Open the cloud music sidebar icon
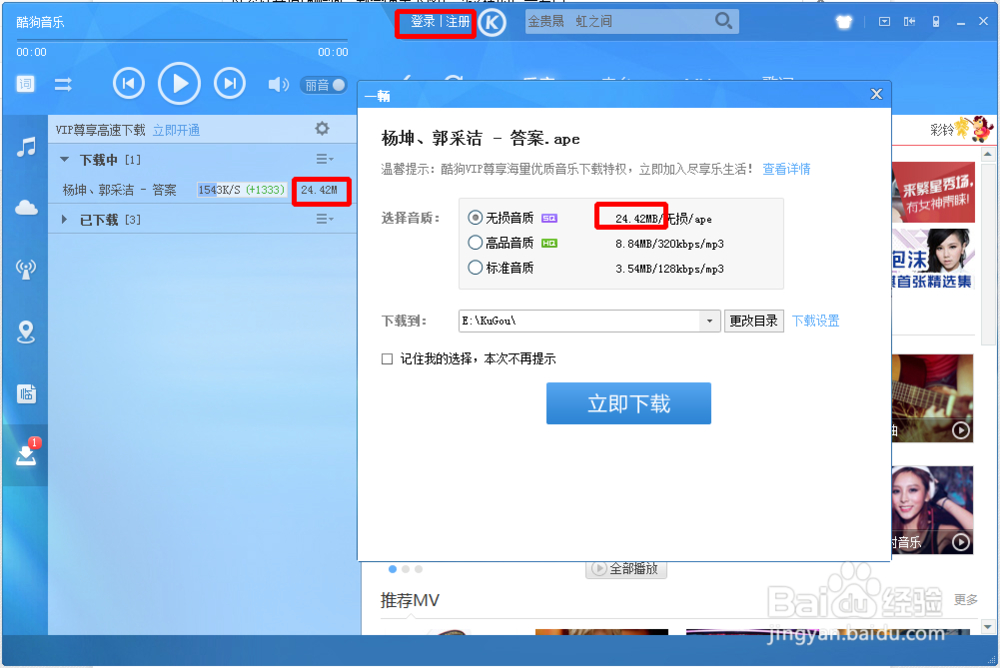 click(26, 207)
